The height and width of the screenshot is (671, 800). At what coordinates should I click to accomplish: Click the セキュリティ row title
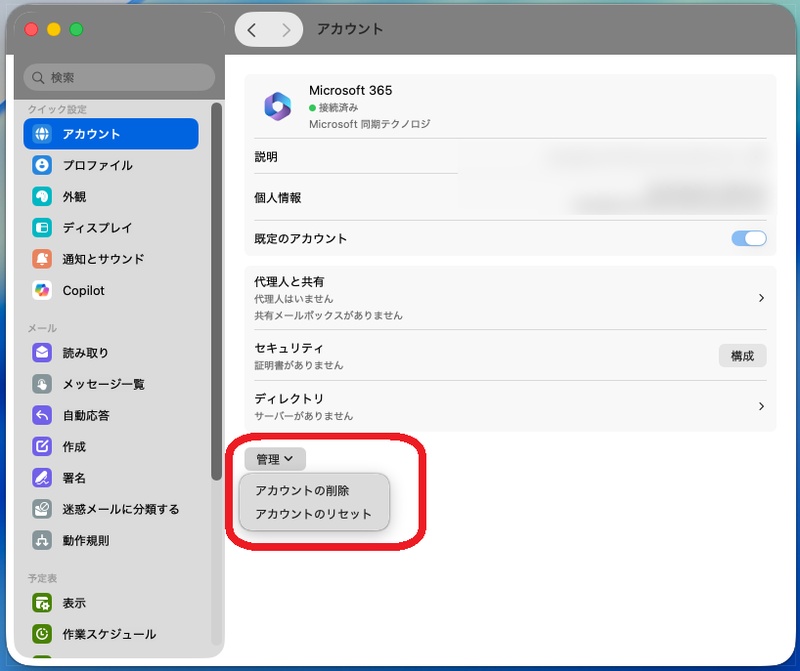click(x=289, y=348)
